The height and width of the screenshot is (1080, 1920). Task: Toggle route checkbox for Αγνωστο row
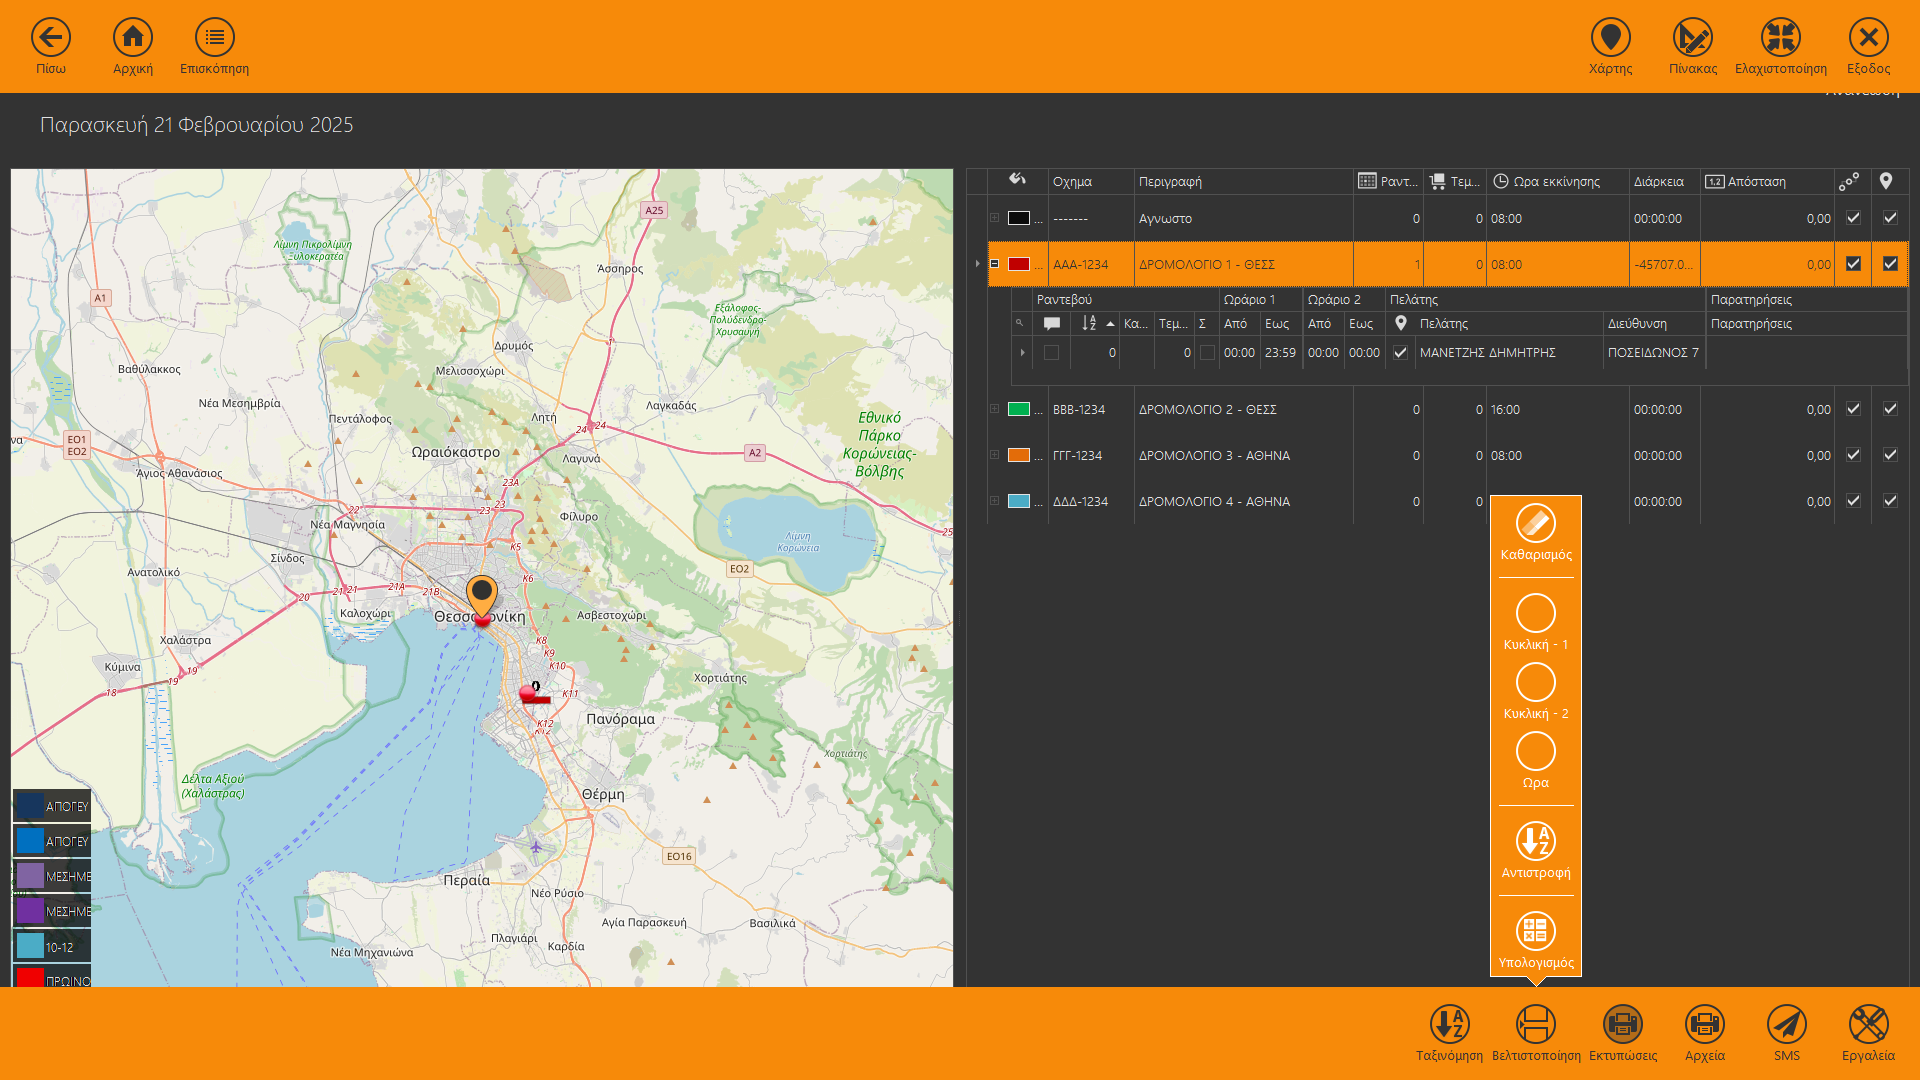pyautogui.click(x=1853, y=218)
